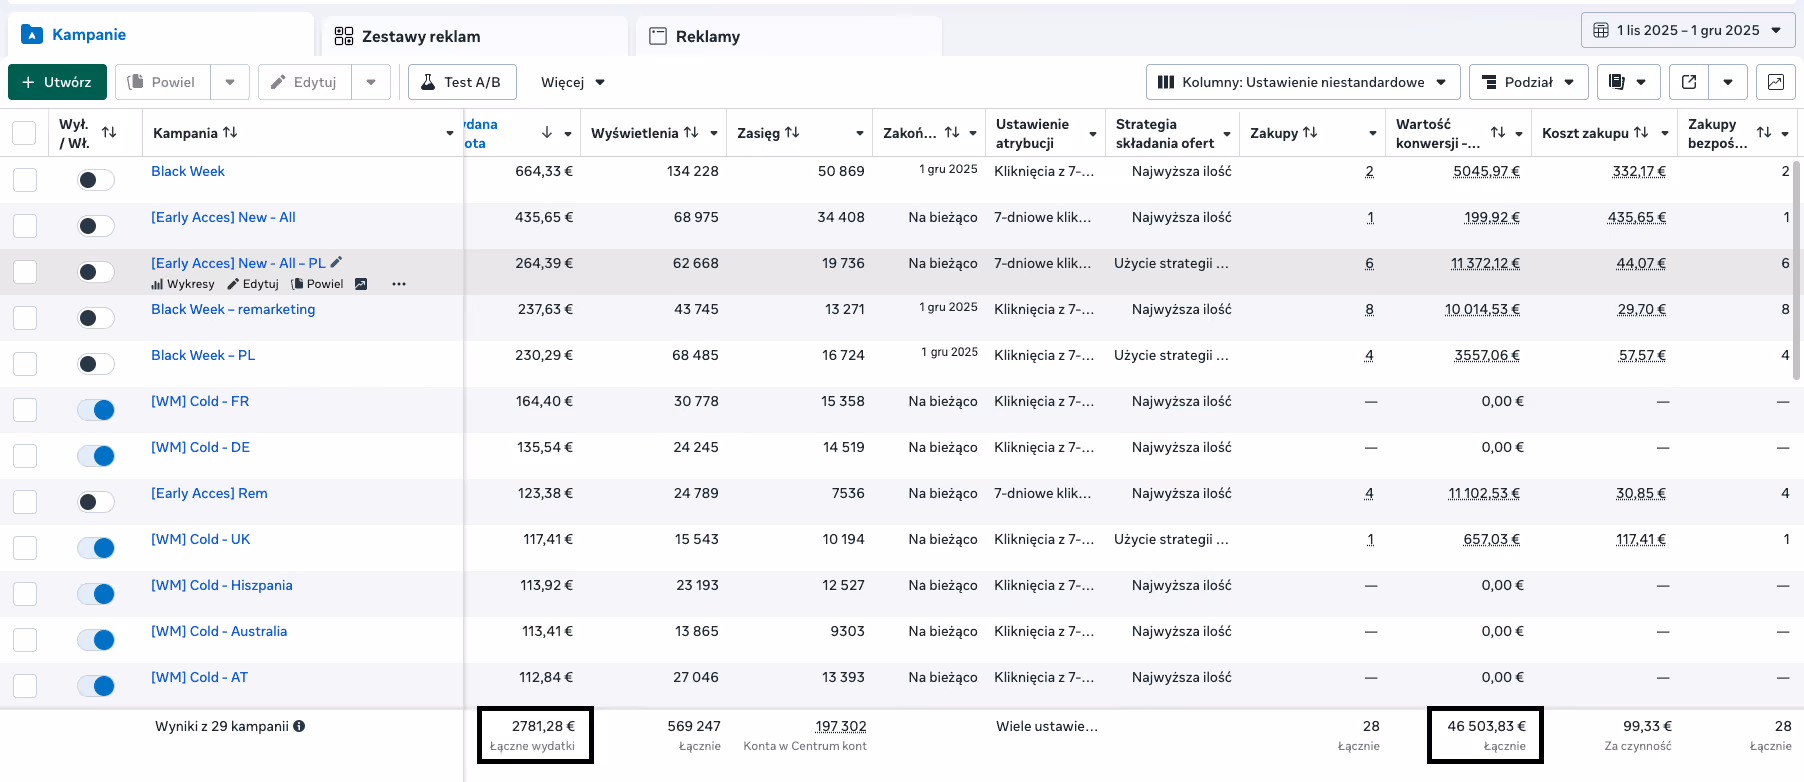Sort by the Koszt zakupu column
1804x782 pixels.
pos(1641,132)
